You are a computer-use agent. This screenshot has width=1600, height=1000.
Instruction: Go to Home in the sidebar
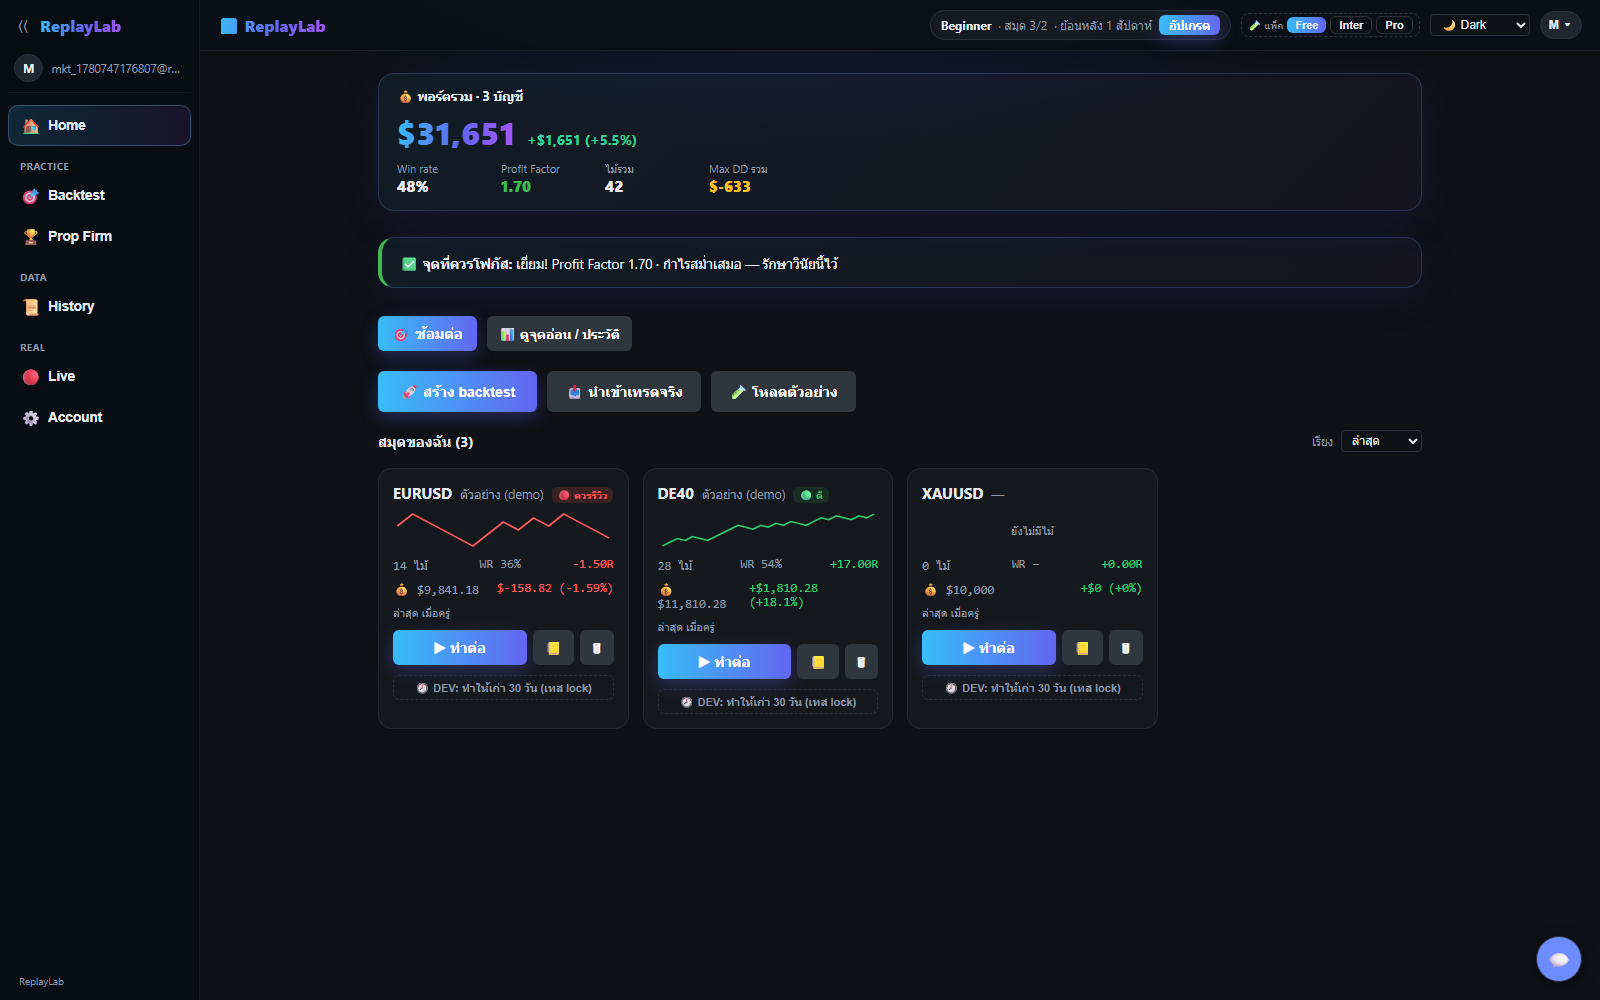click(99, 125)
